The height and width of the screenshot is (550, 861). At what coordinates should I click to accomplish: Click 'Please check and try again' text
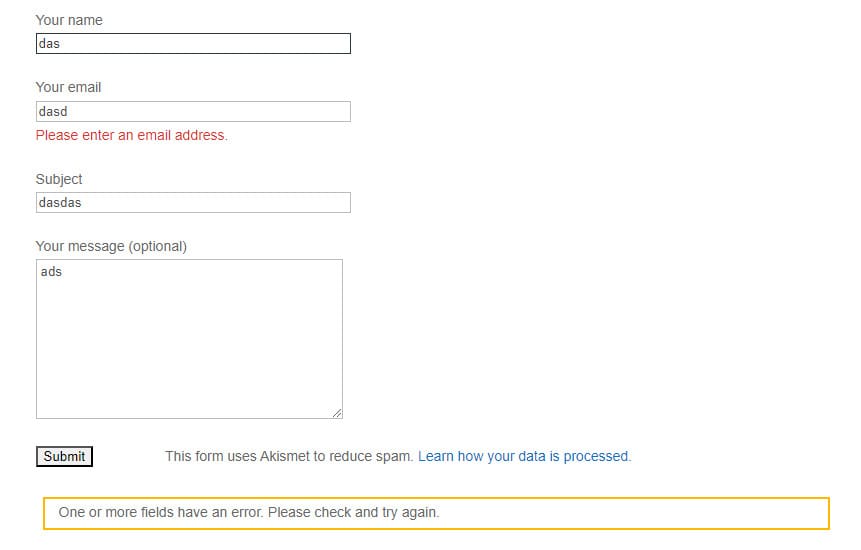(354, 512)
